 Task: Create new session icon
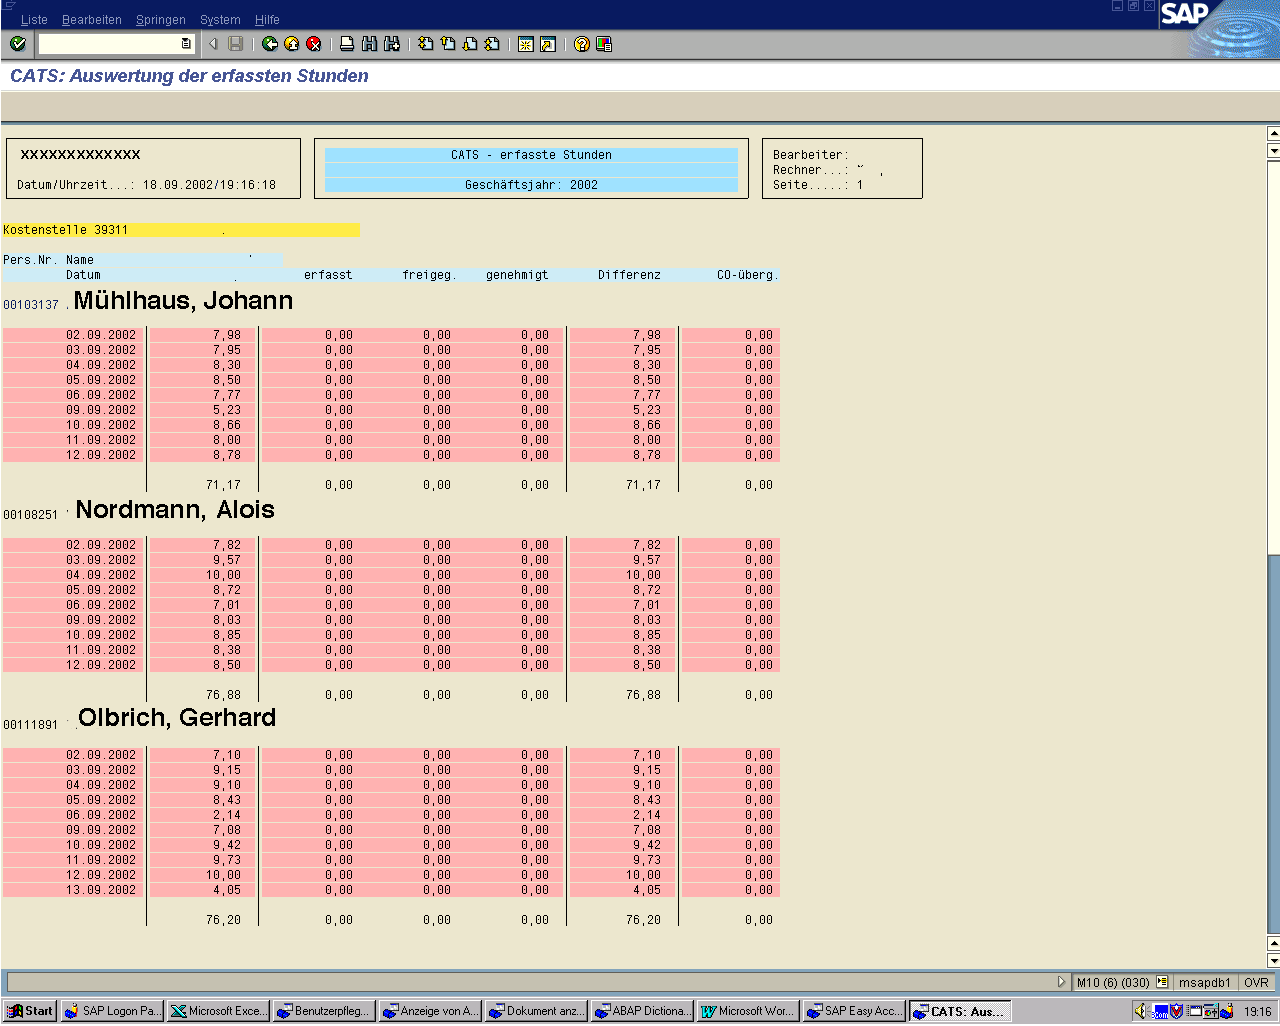(526, 44)
